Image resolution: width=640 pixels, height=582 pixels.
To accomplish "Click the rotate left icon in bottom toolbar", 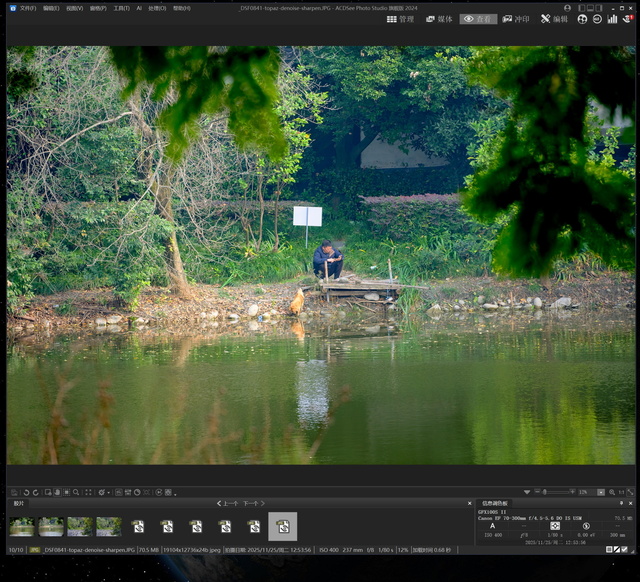I will 26,492.
